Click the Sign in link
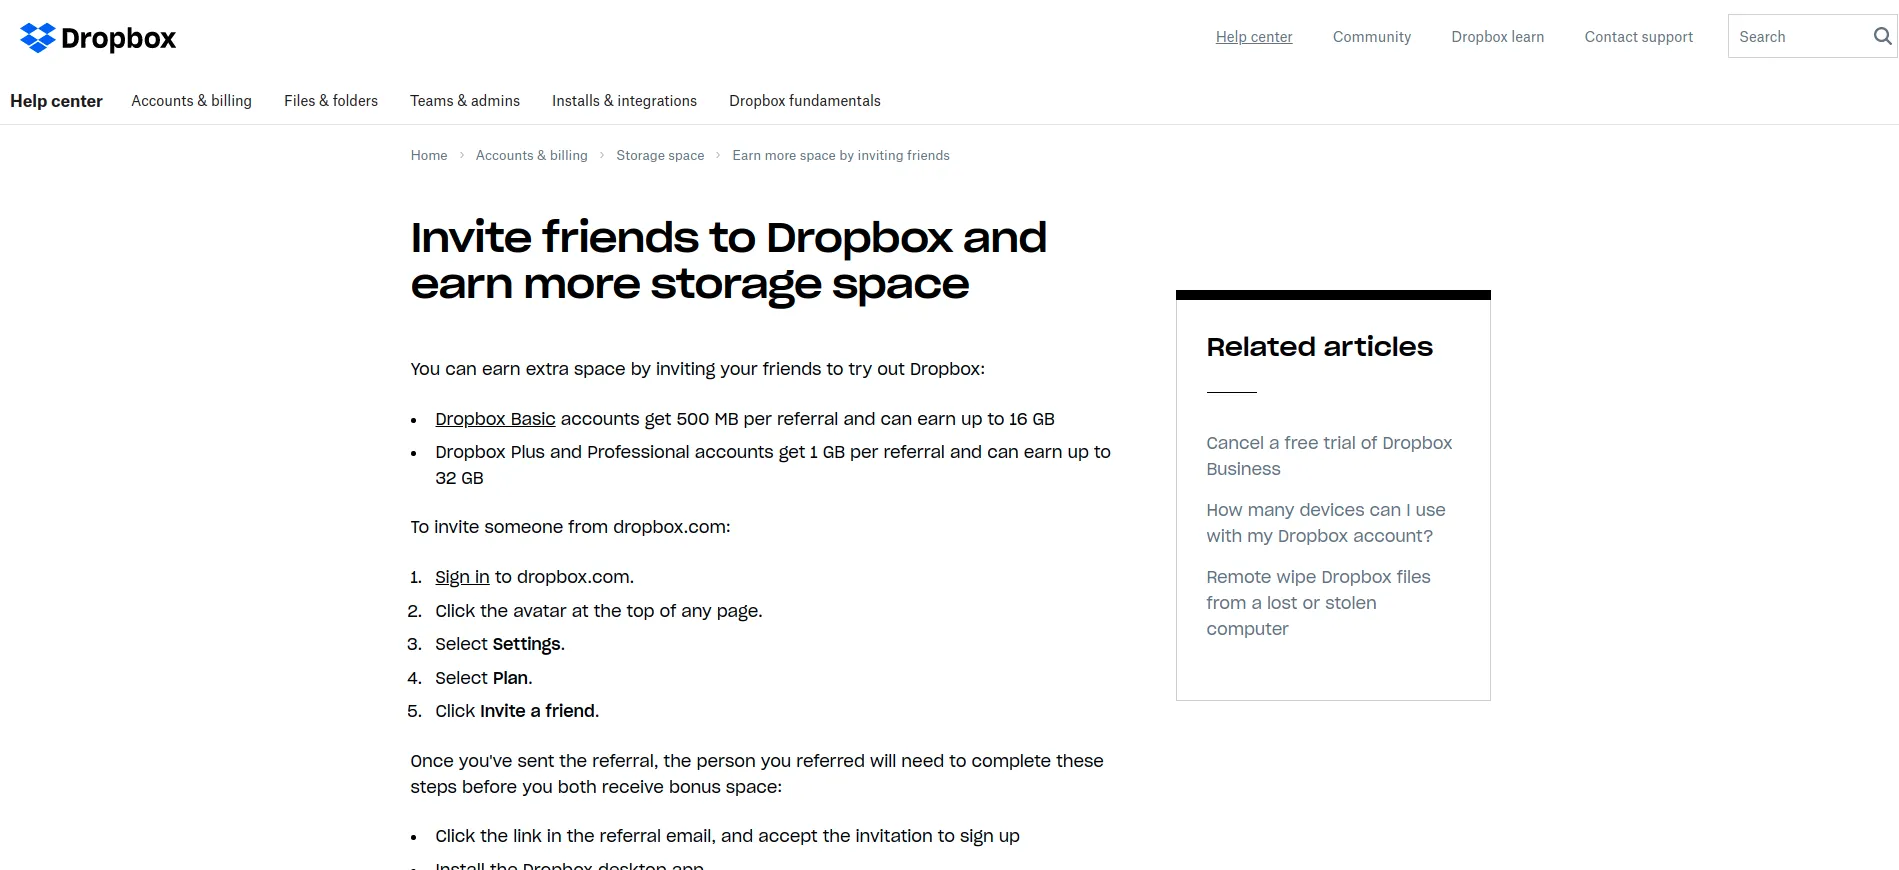 tap(462, 577)
